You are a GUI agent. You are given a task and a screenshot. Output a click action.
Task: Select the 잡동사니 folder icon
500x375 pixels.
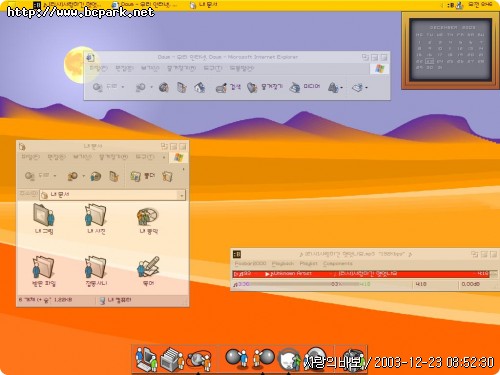(96, 271)
